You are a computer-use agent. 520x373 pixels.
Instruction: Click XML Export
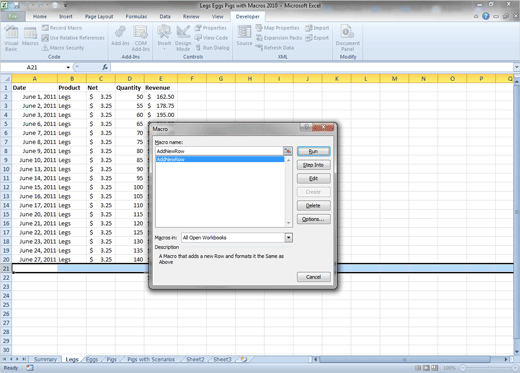click(317, 38)
